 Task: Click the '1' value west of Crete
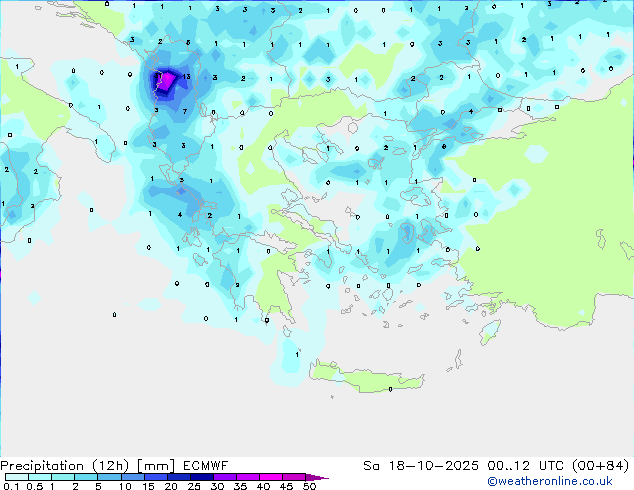(297, 355)
